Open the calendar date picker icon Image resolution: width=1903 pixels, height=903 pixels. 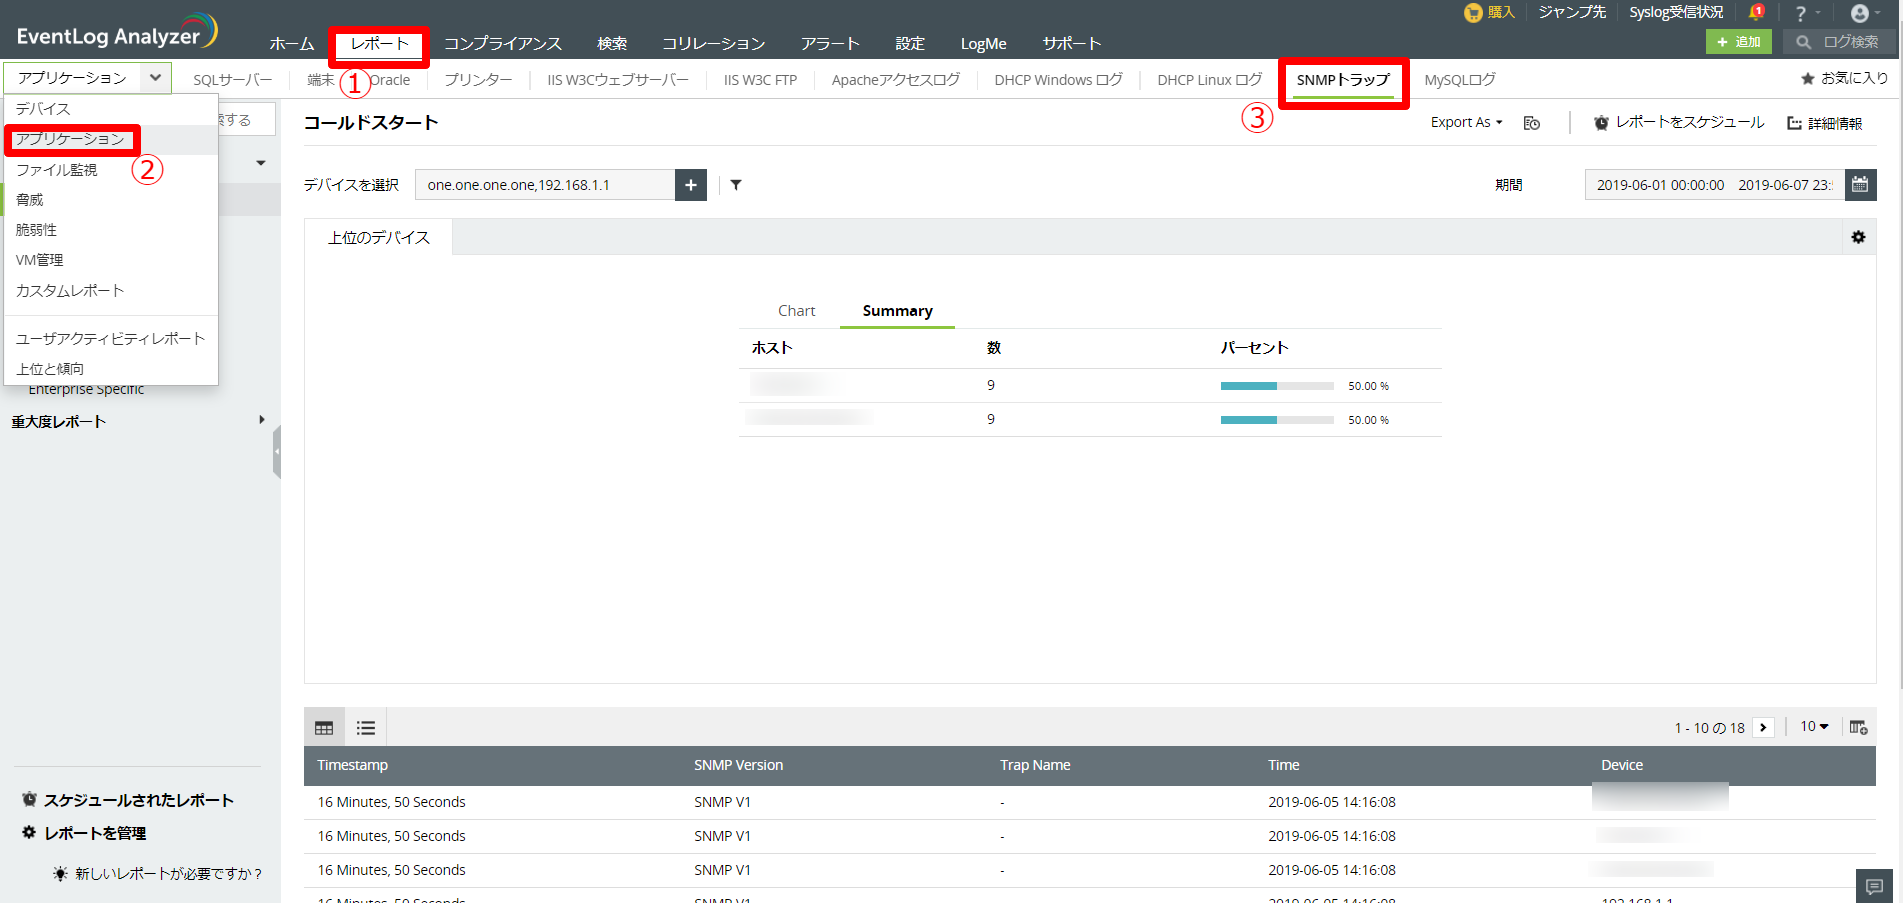point(1860,185)
